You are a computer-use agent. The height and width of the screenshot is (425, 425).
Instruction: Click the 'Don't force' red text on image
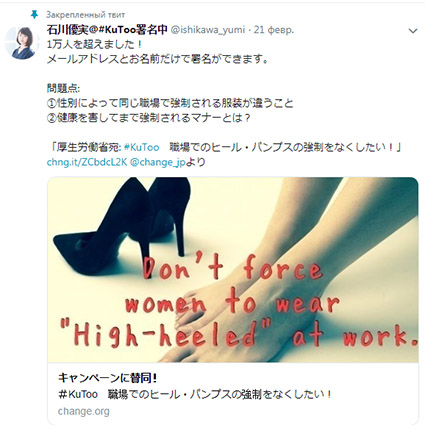tap(233, 268)
